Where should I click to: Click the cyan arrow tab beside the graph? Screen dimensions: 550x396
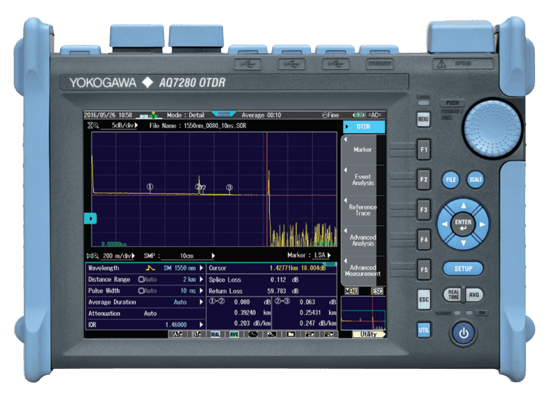click(90, 219)
